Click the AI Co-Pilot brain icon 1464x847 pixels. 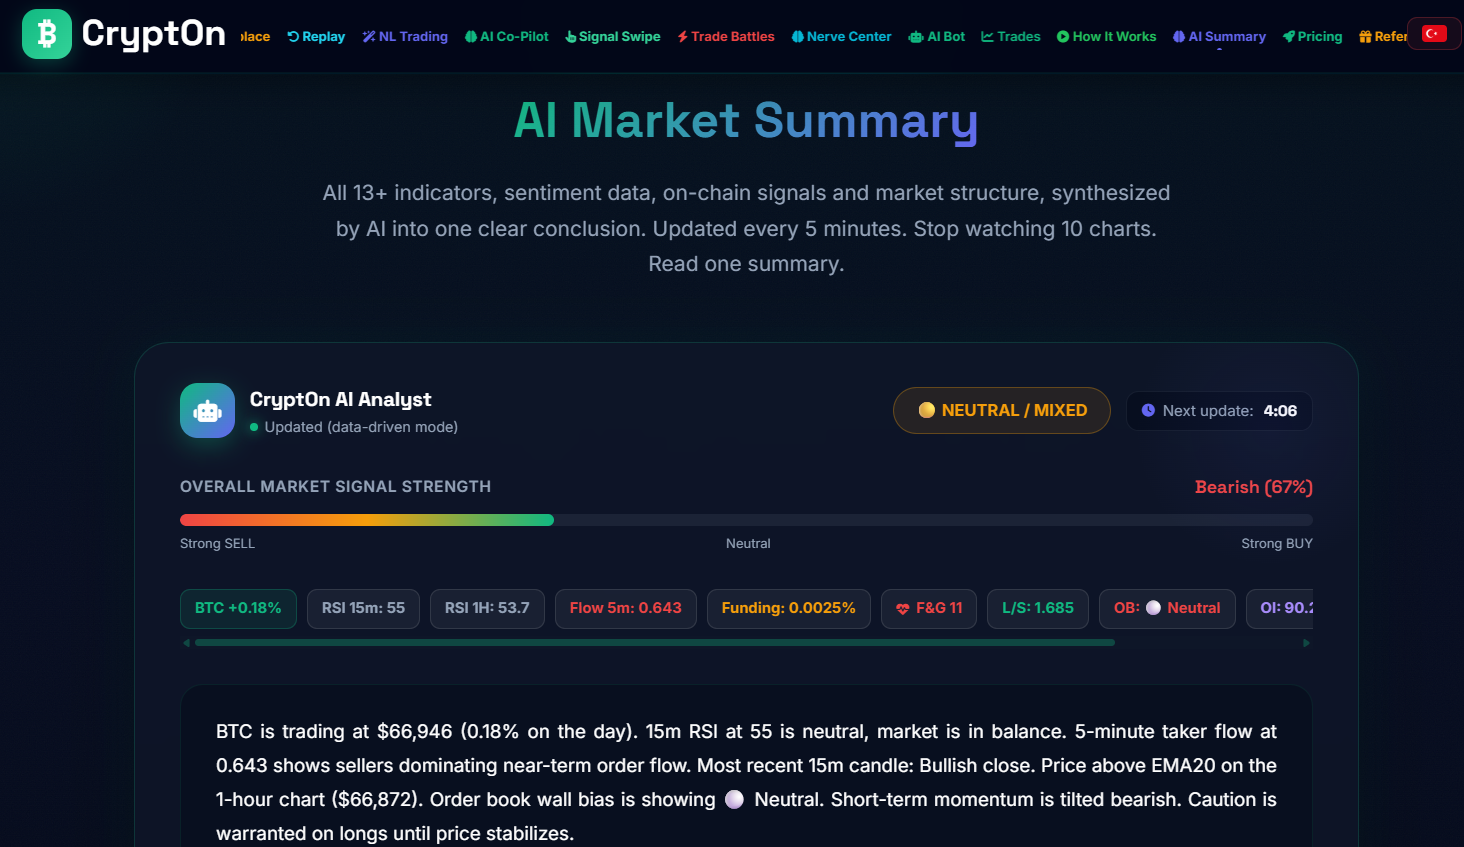pos(471,37)
